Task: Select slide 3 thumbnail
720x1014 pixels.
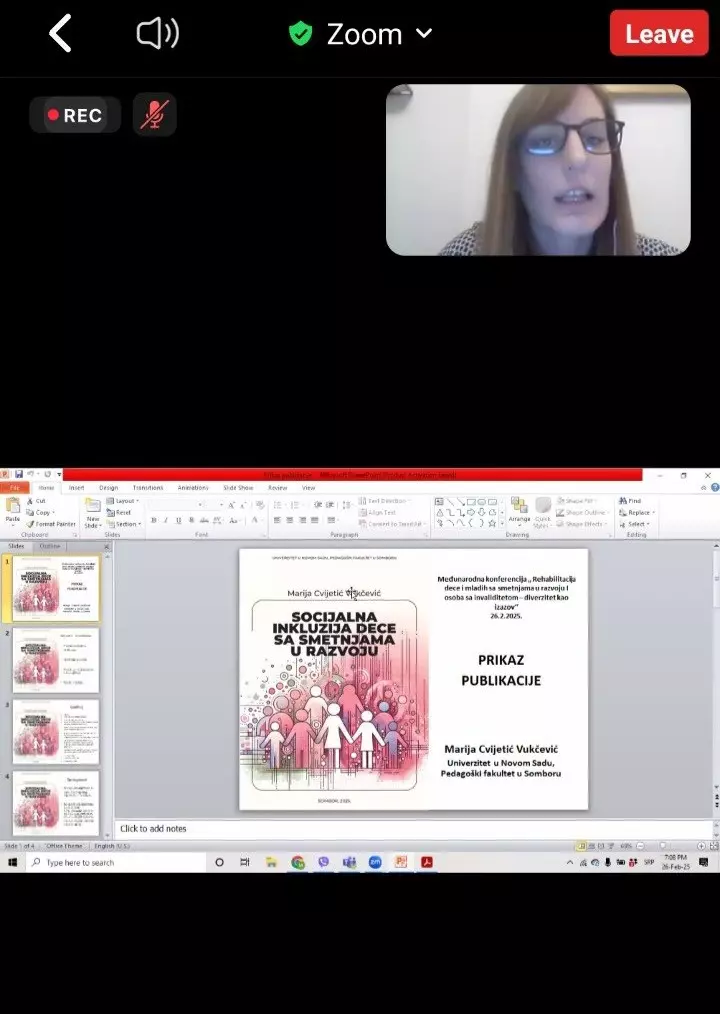Action: [x=56, y=731]
